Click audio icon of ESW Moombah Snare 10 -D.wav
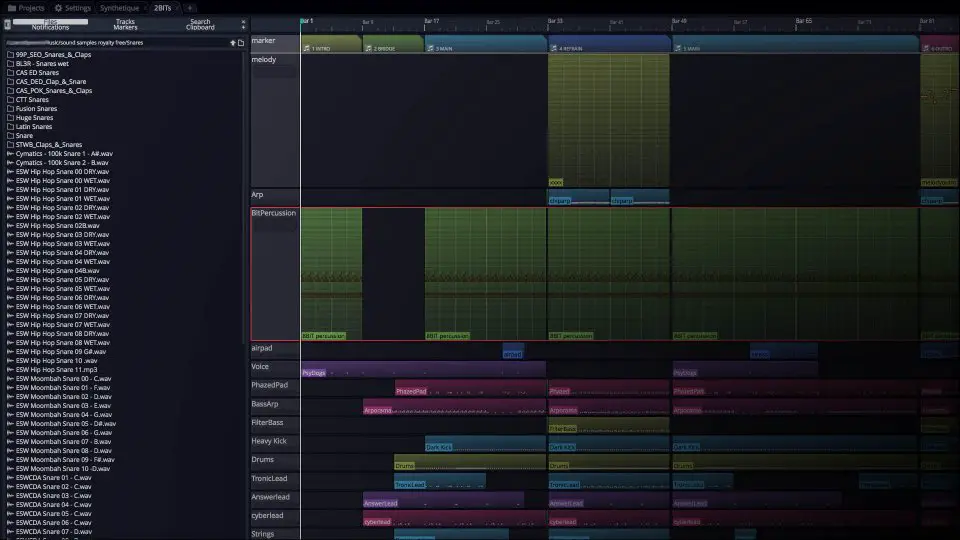Image resolution: width=960 pixels, height=540 pixels. (10, 468)
